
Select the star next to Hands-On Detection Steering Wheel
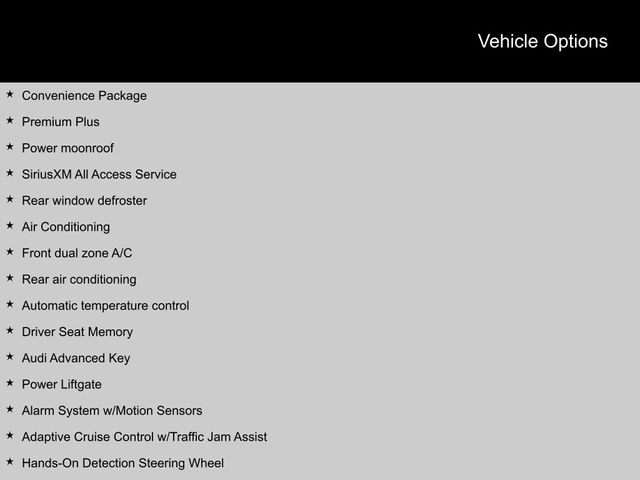click(9, 462)
